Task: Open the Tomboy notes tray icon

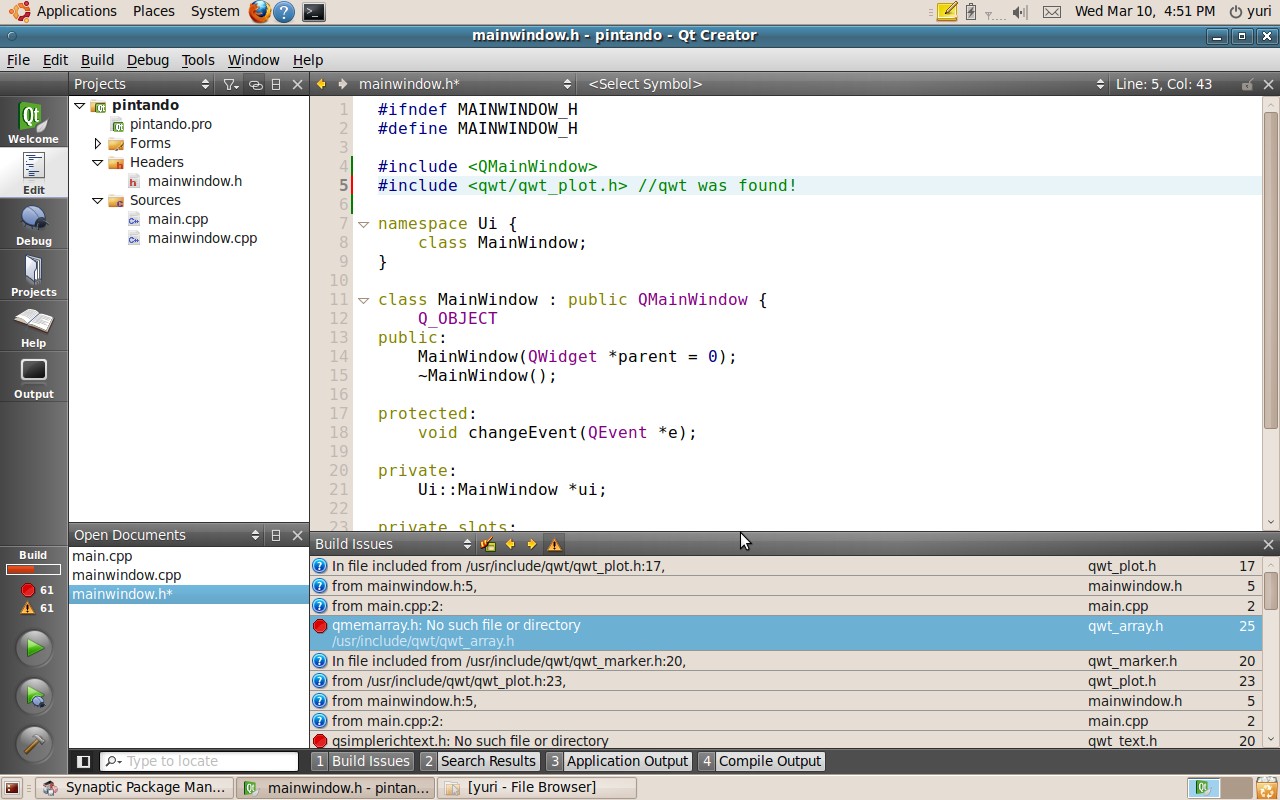Action: 946,12
